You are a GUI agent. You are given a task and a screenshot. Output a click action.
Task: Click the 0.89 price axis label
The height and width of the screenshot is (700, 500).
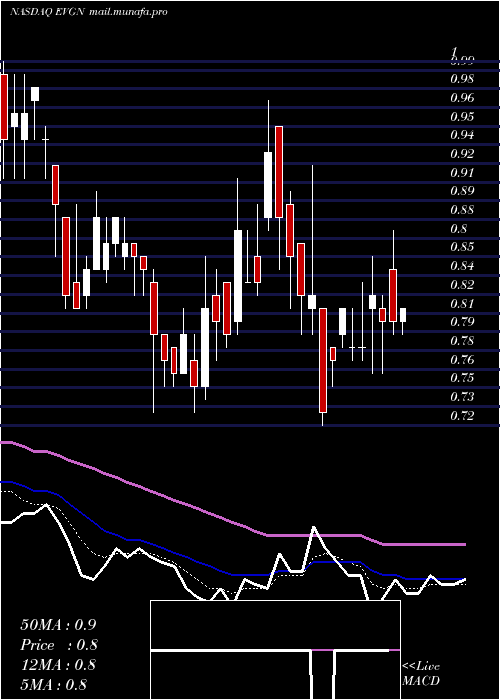tap(462, 191)
